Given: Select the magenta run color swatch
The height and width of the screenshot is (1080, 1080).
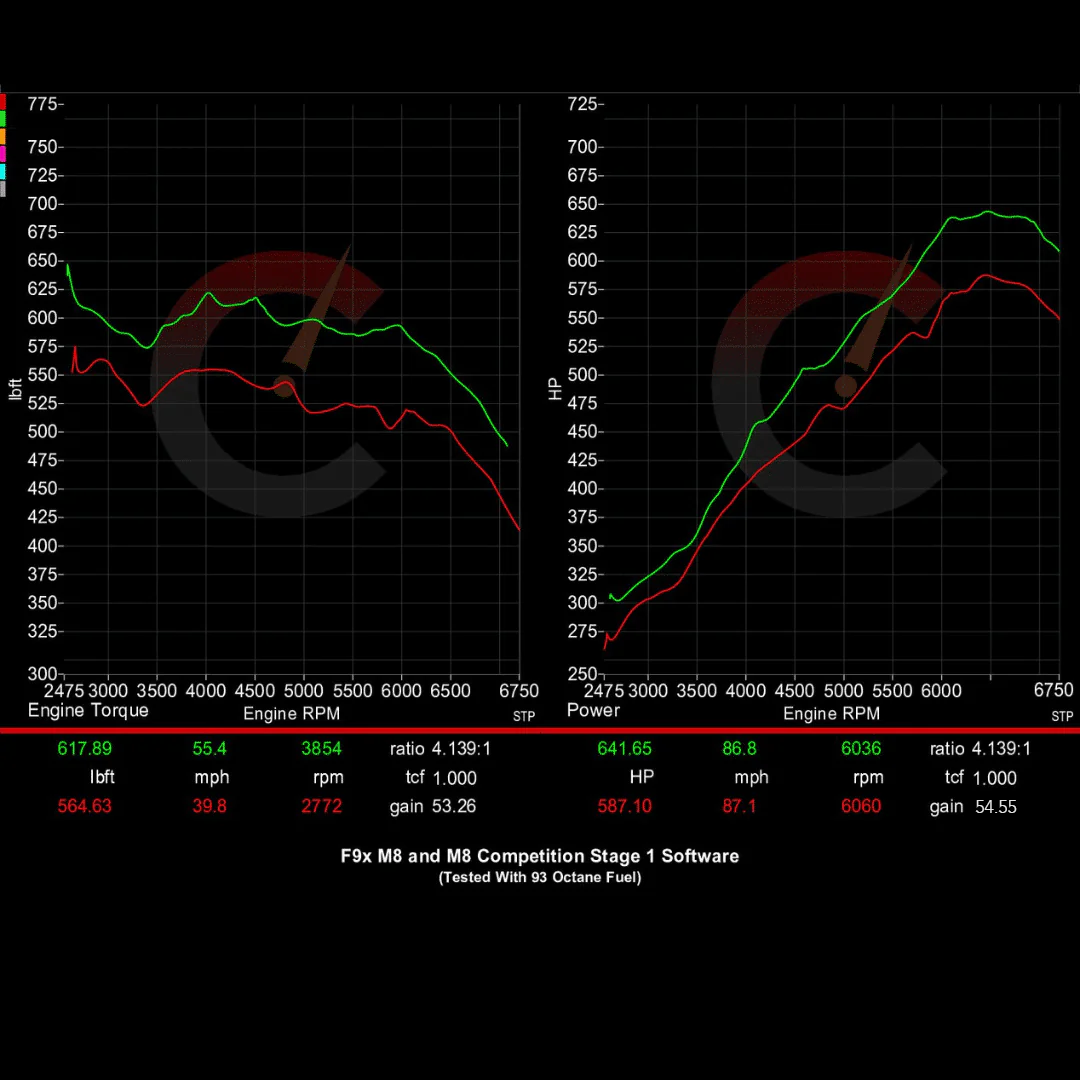Looking at the screenshot, I should click(x=3, y=154).
